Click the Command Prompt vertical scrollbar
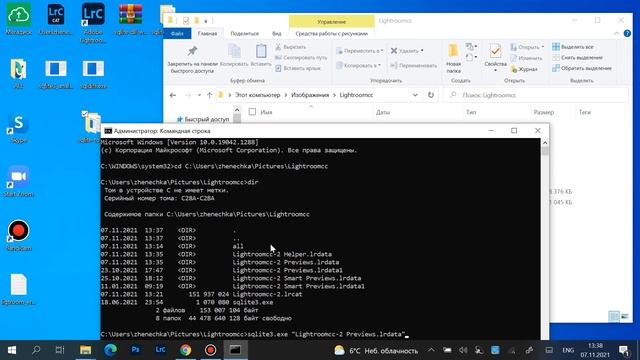The width and height of the screenshot is (640, 360). pos(545,238)
